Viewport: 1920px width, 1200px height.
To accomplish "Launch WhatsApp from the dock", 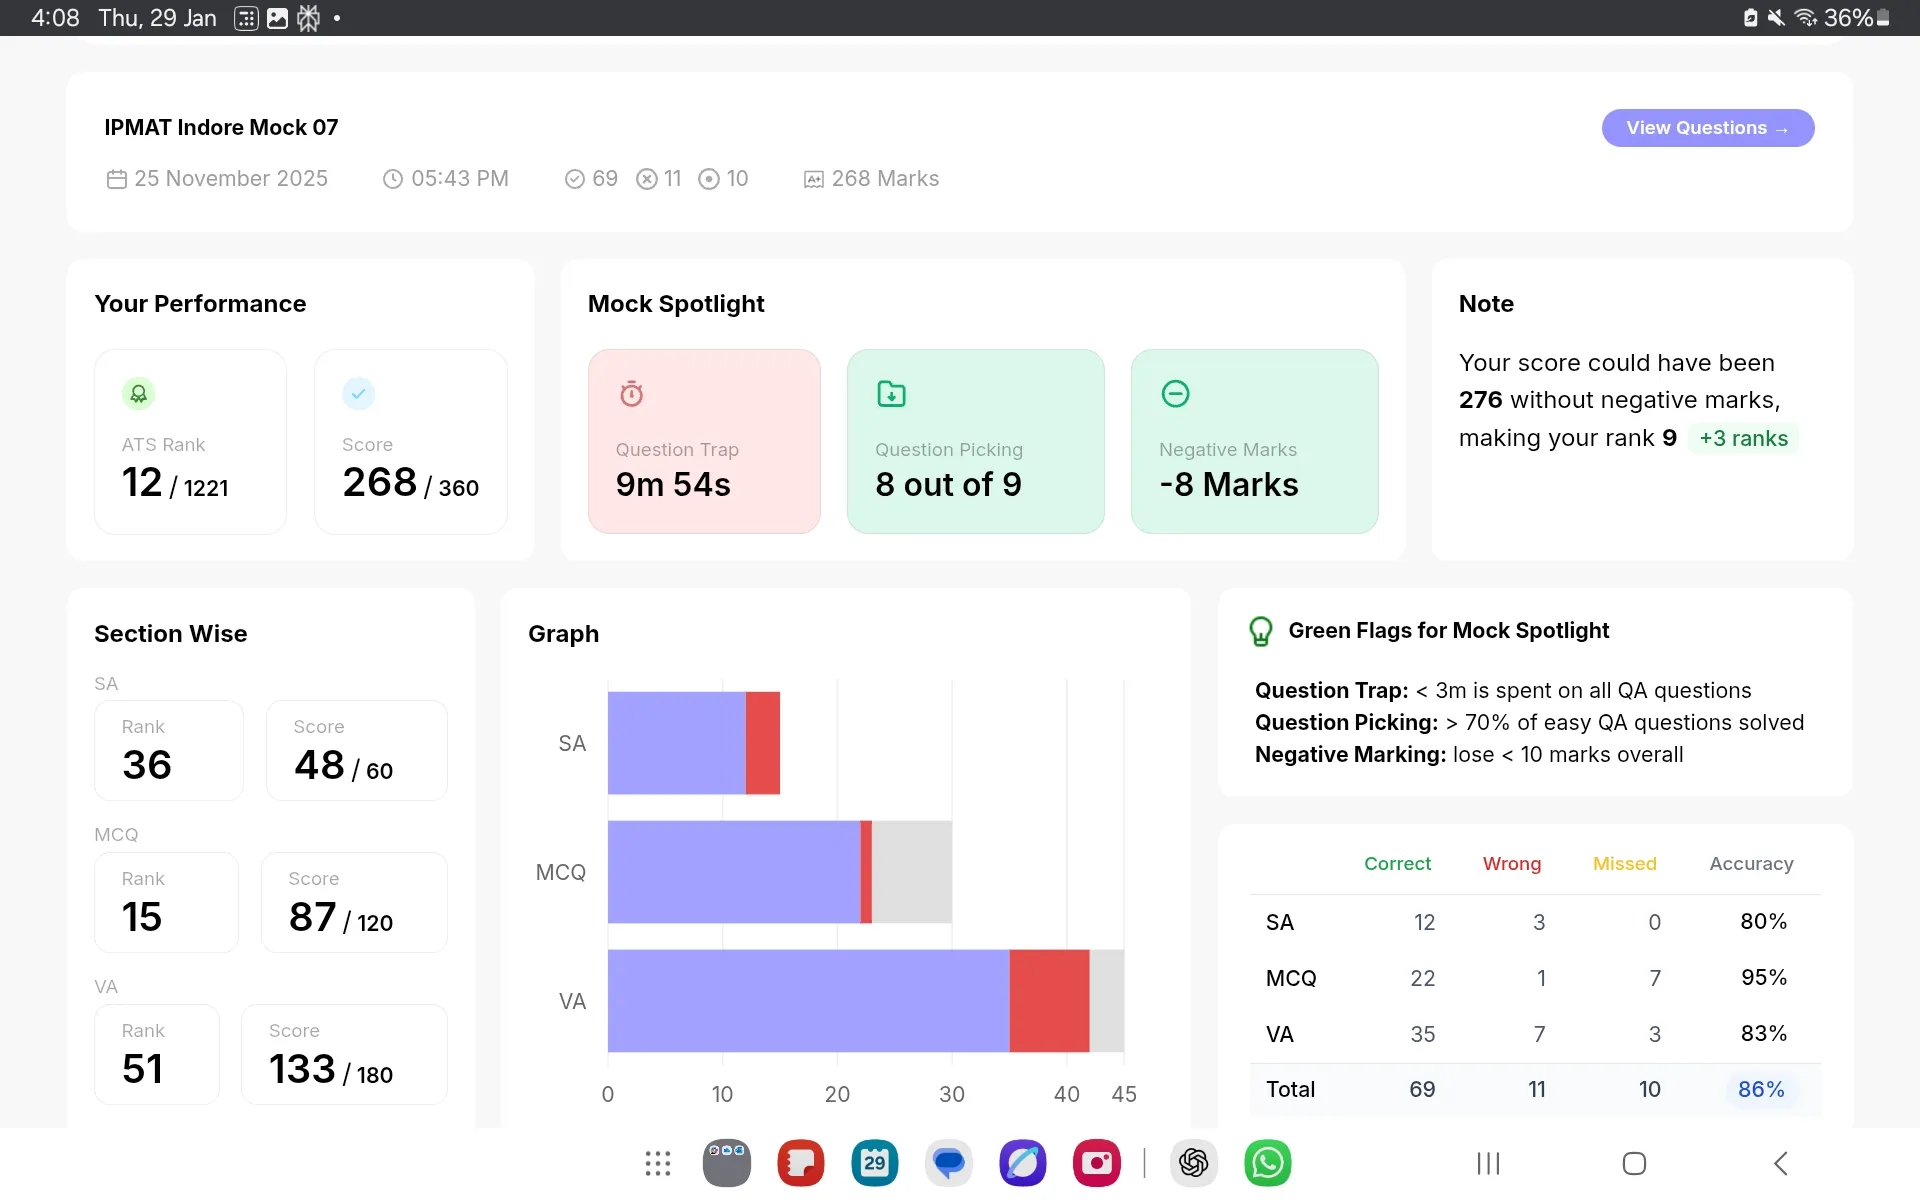I will 1268,1163.
